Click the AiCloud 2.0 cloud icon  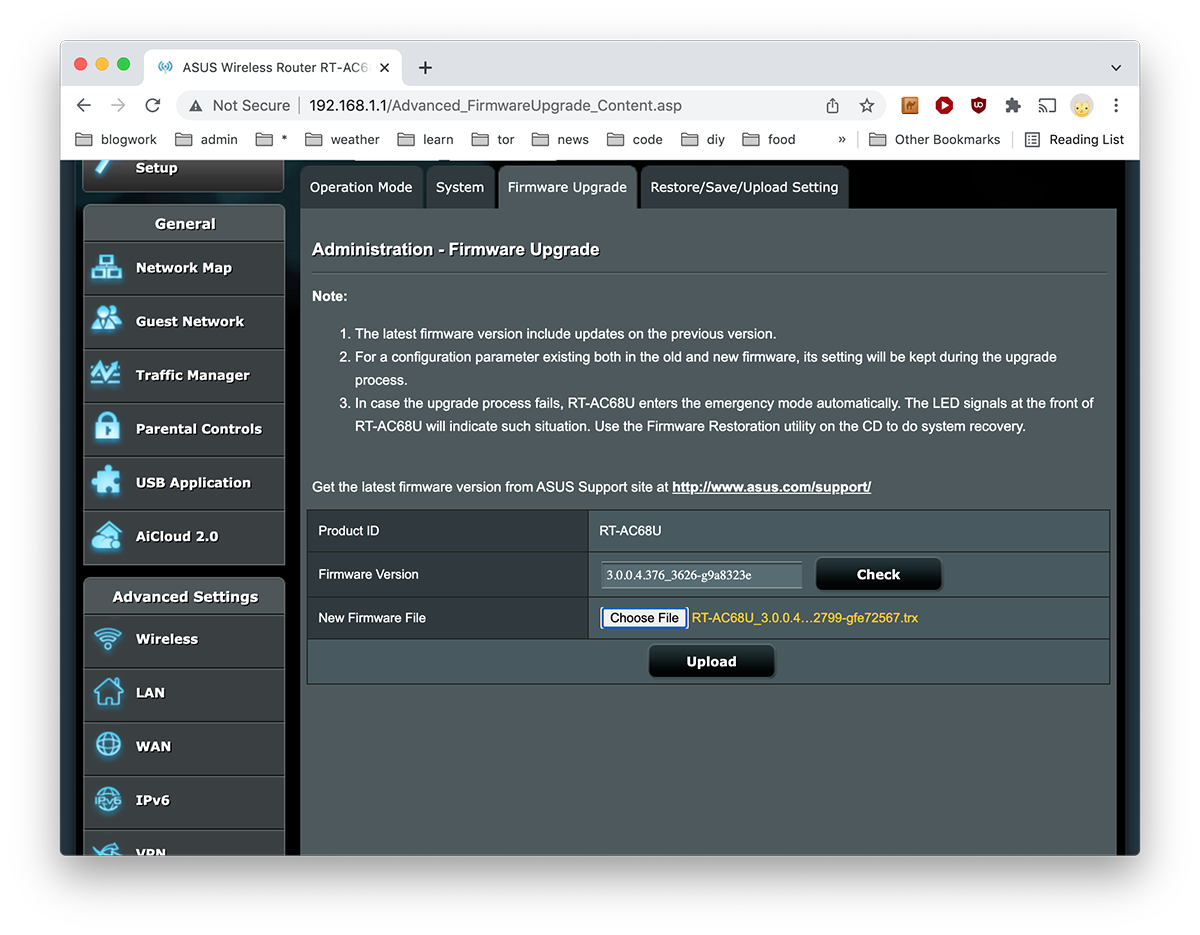coord(107,536)
